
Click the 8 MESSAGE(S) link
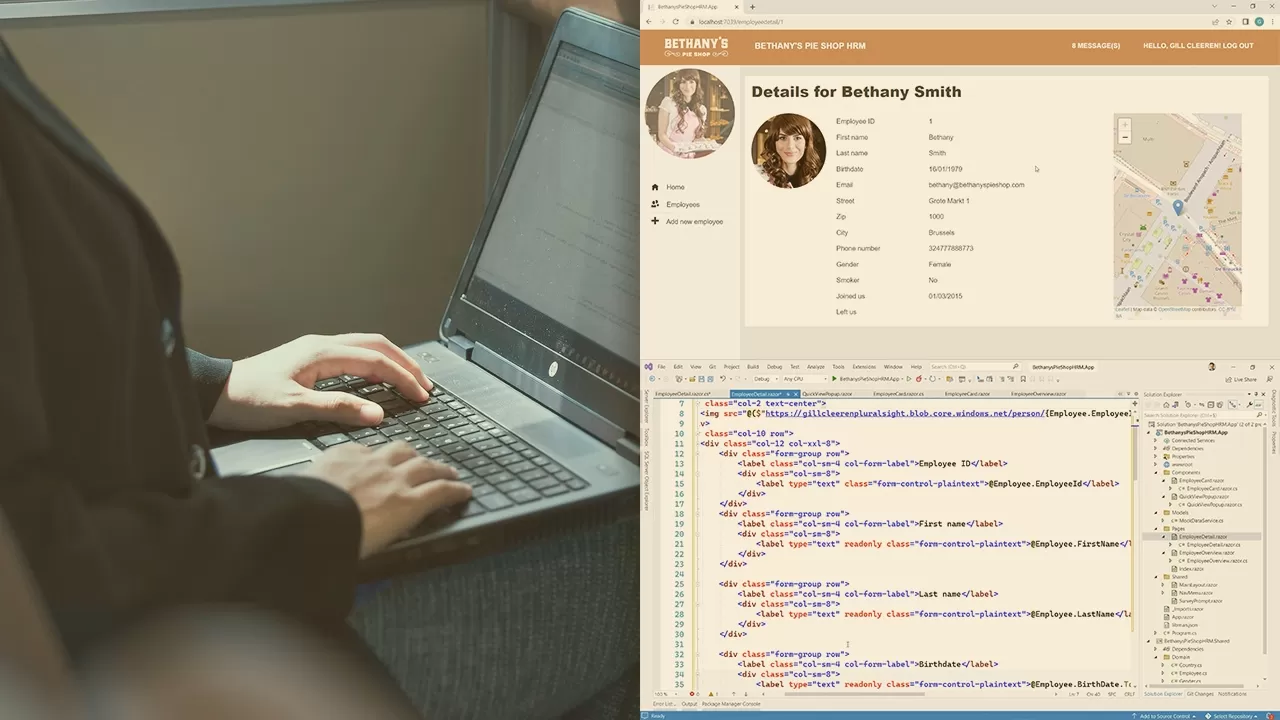click(x=1096, y=46)
